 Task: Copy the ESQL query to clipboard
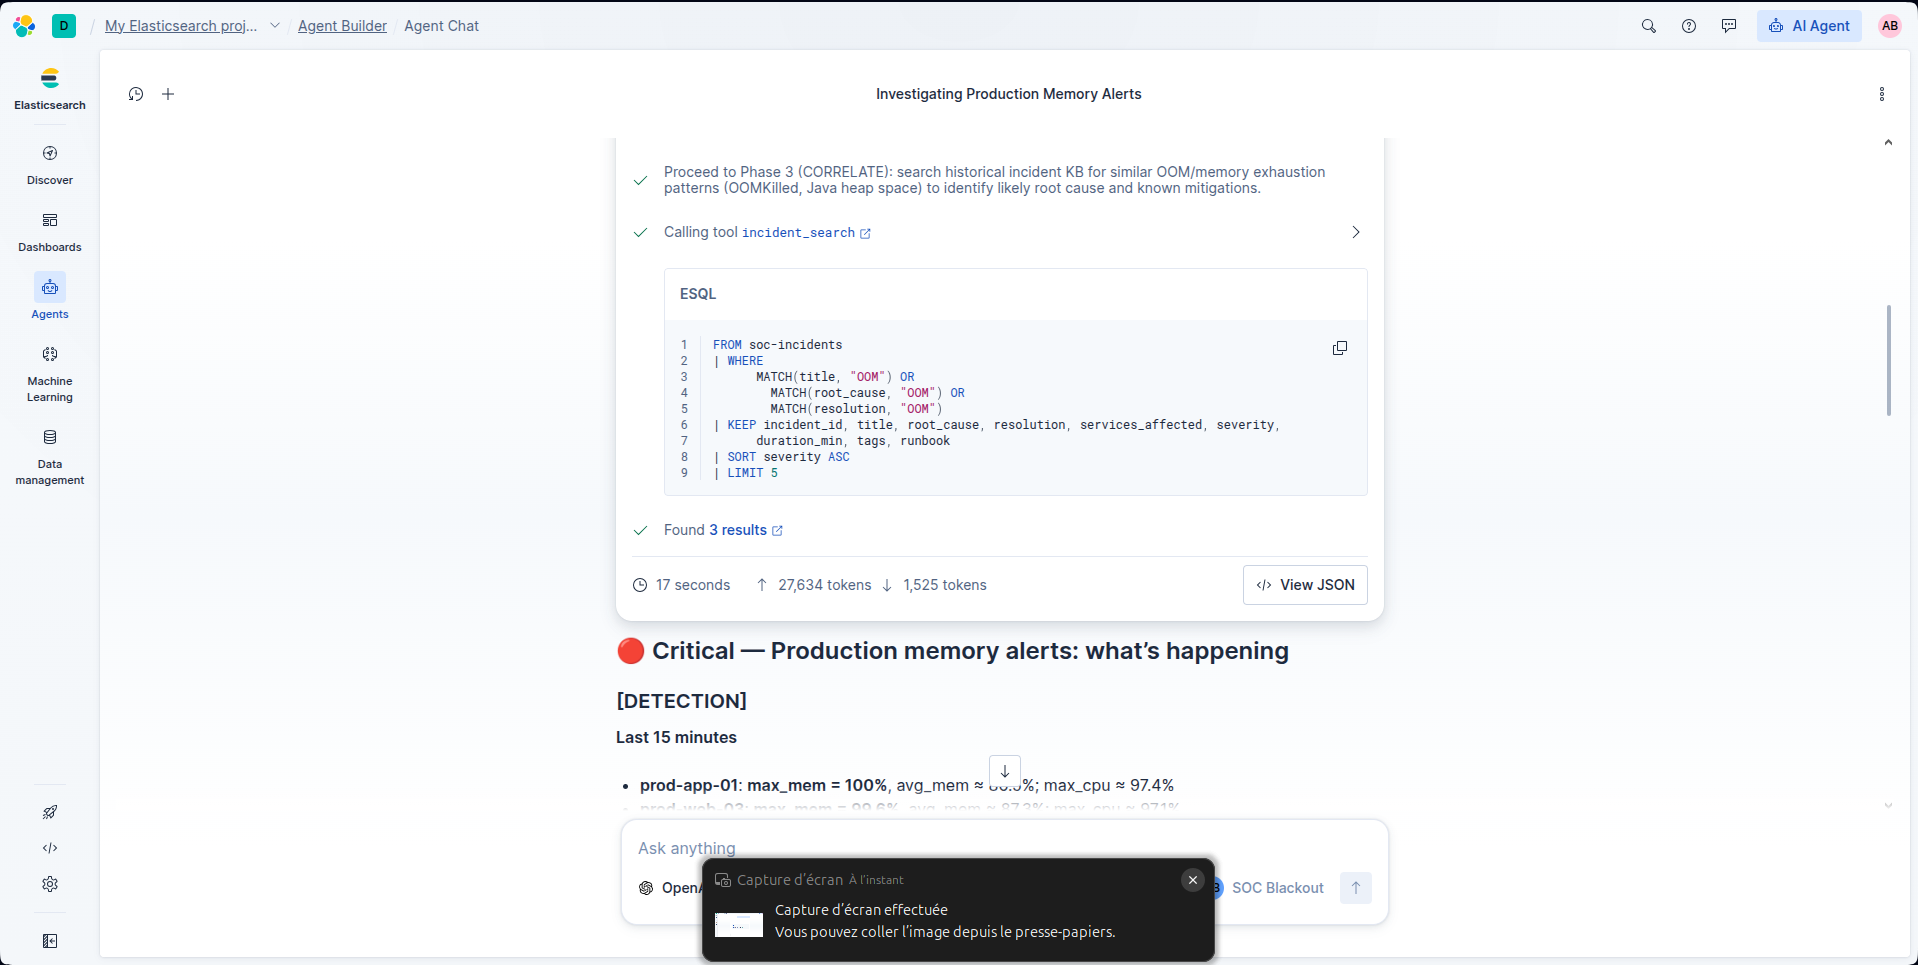tap(1340, 348)
